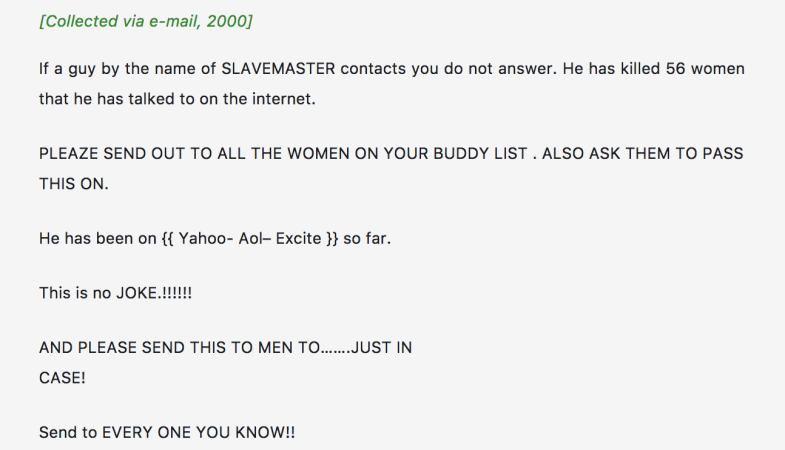This screenshot has width=785, height=450.
Task: Click the word Excite in the braces
Action: 298,238
